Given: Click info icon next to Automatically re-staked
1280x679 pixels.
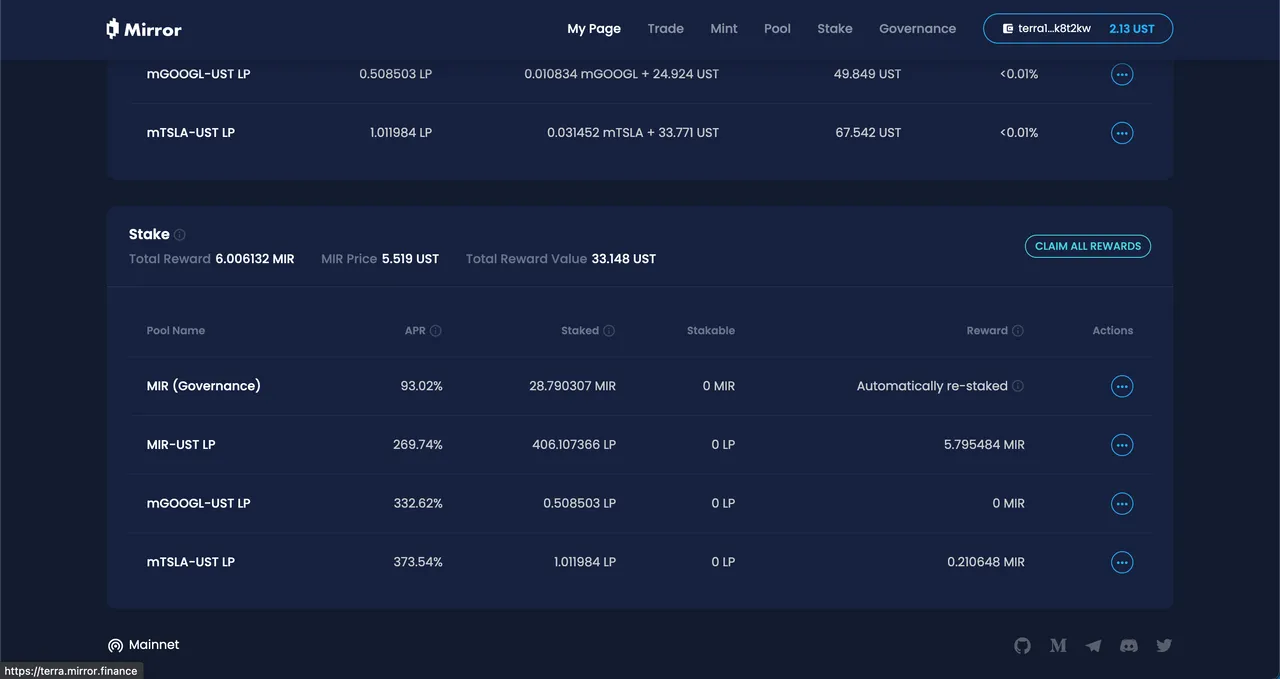Looking at the screenshot, I should click(1018, 386).
